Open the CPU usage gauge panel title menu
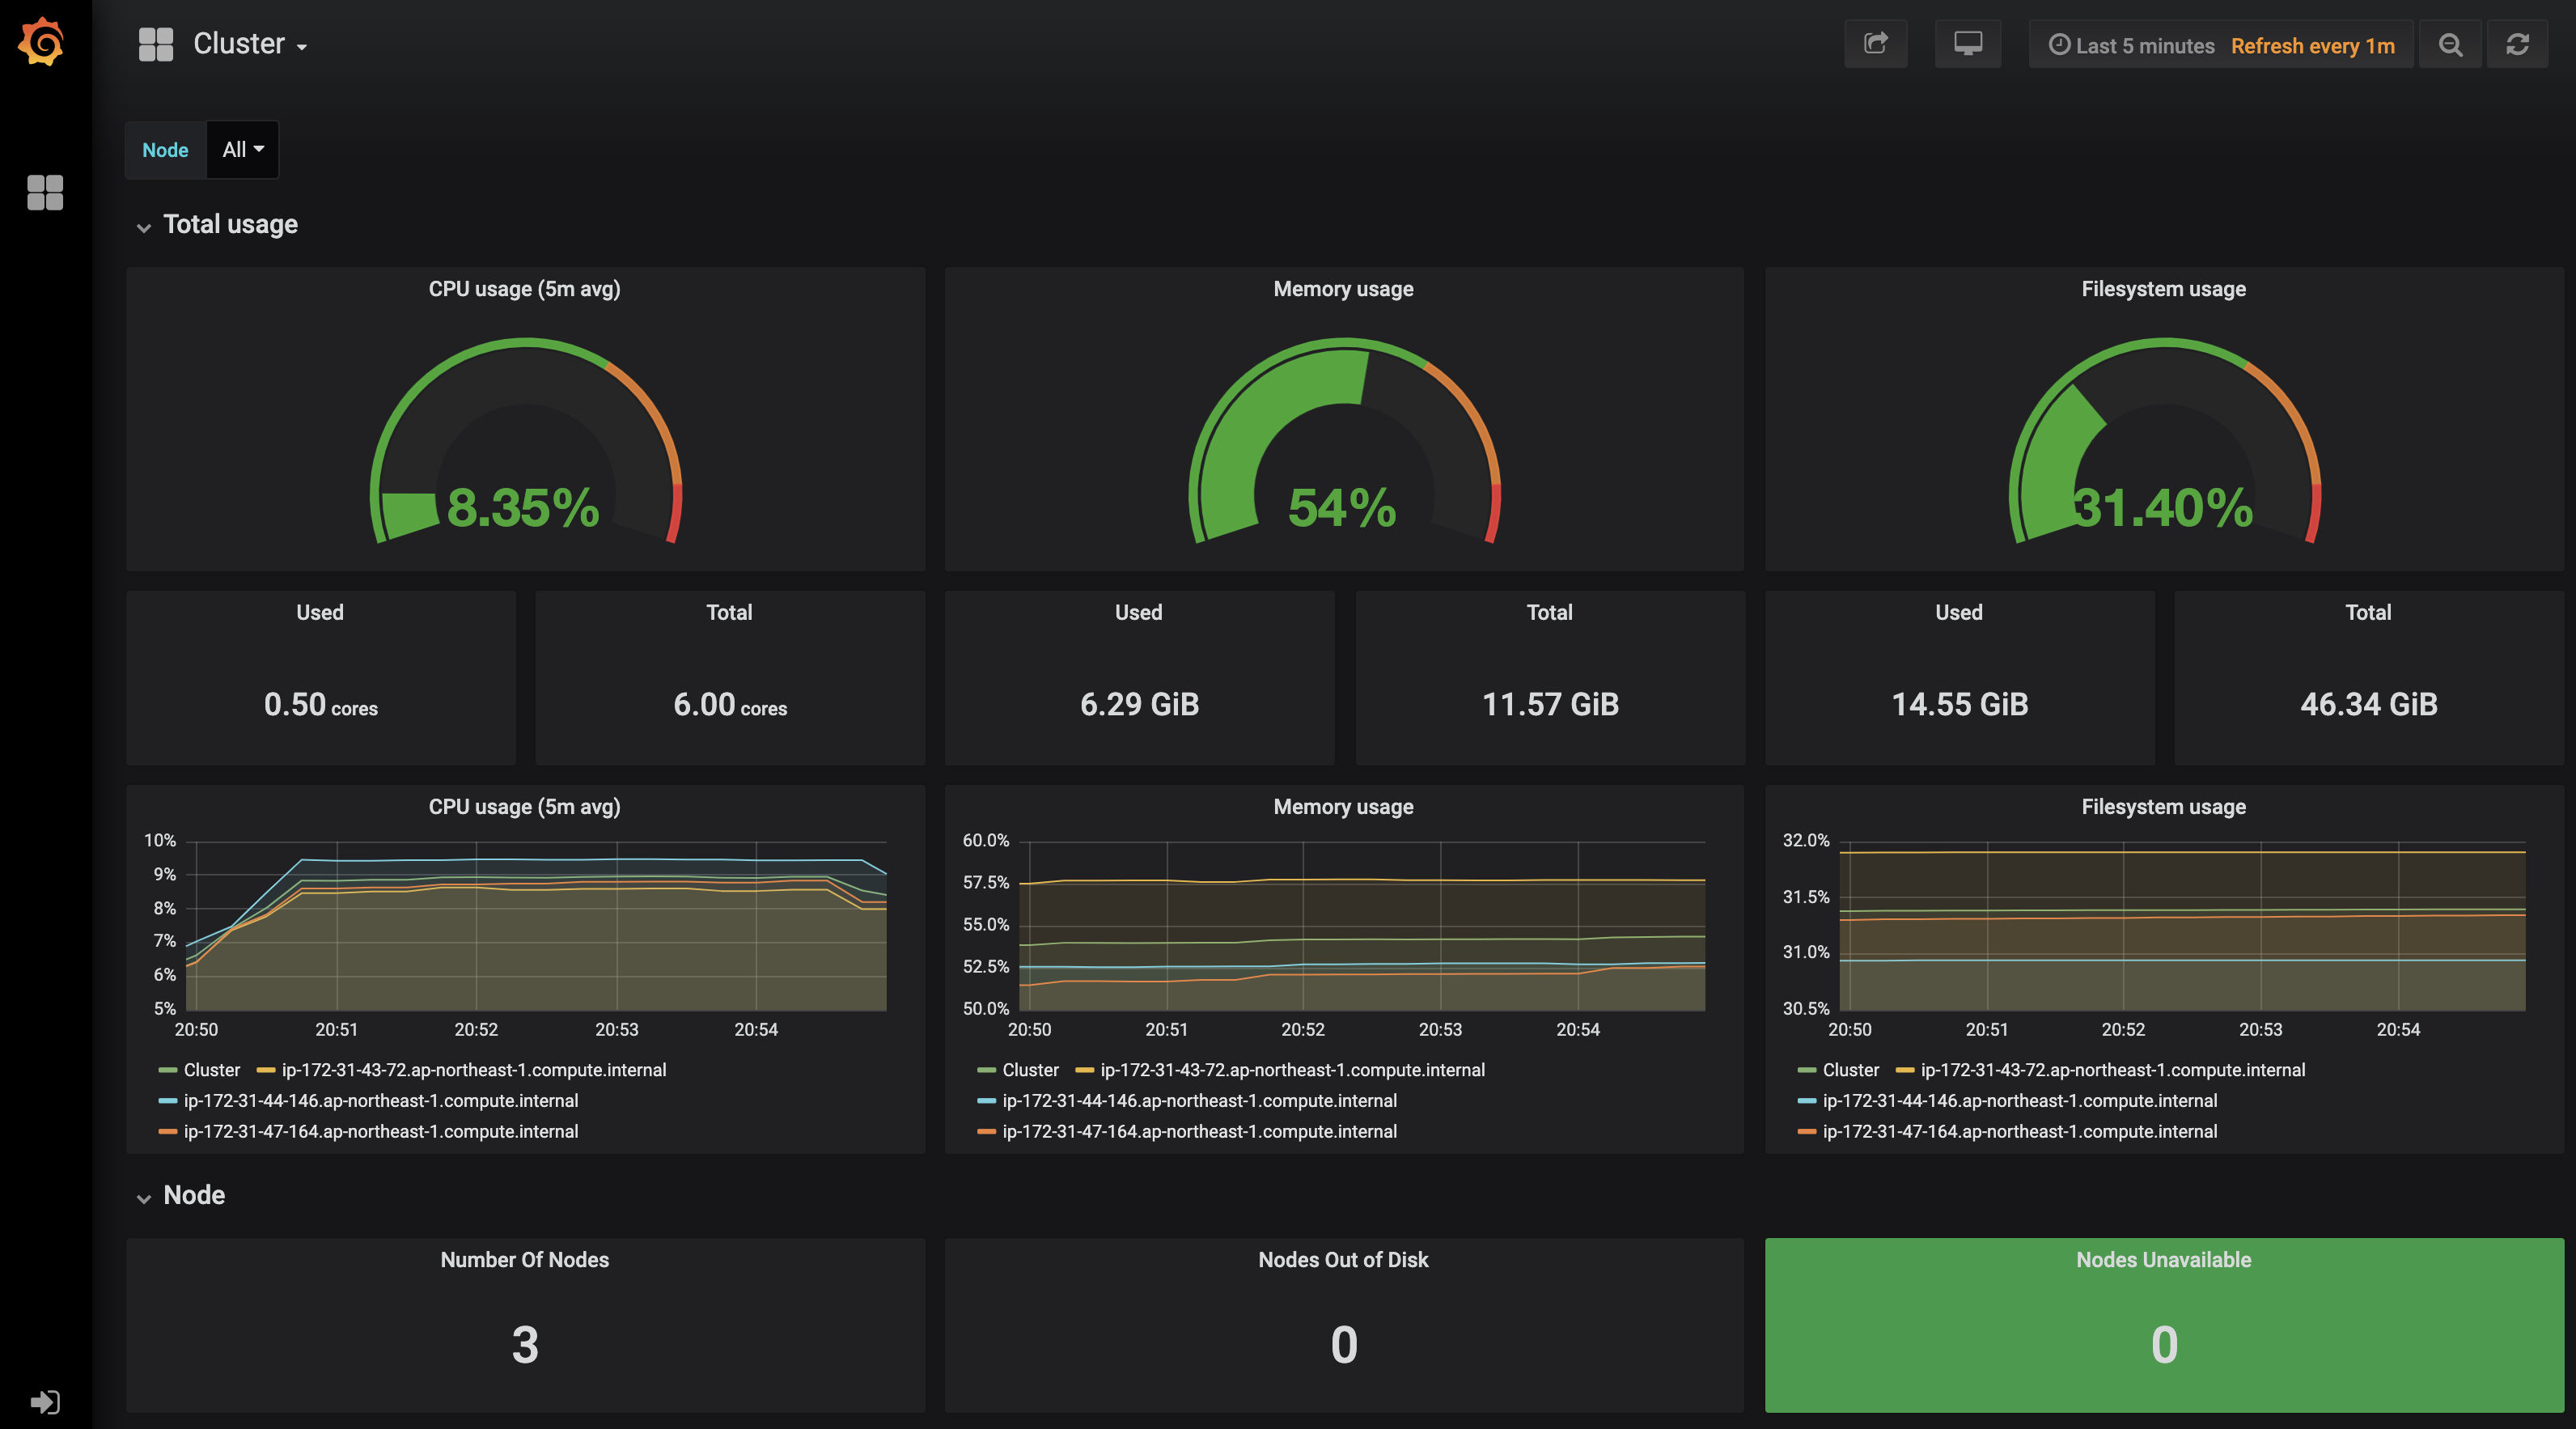Screen dimensions: 2576x1429 [x=524, y=289]
